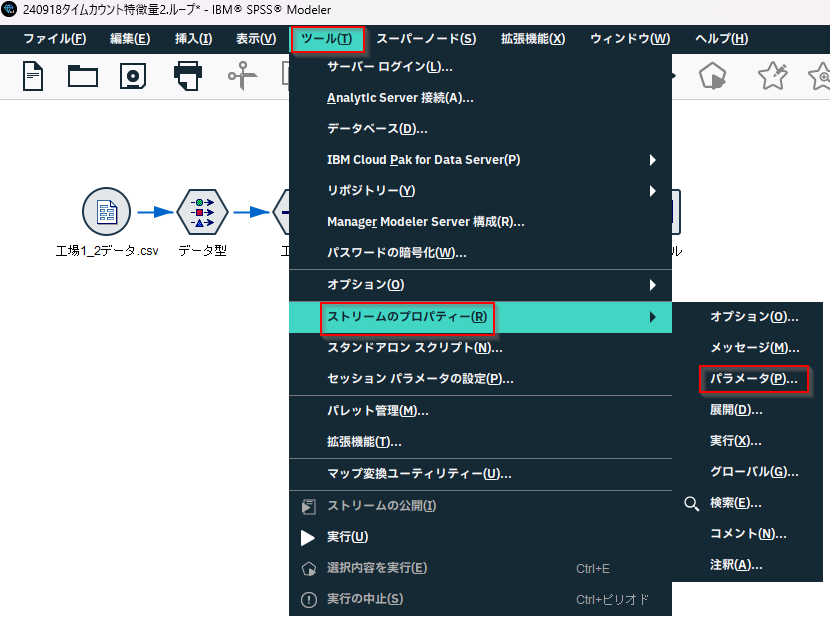Choose Analytic Server 接続(A)... entry
Screen dimensions: 830x635
[x=480, y=98]
